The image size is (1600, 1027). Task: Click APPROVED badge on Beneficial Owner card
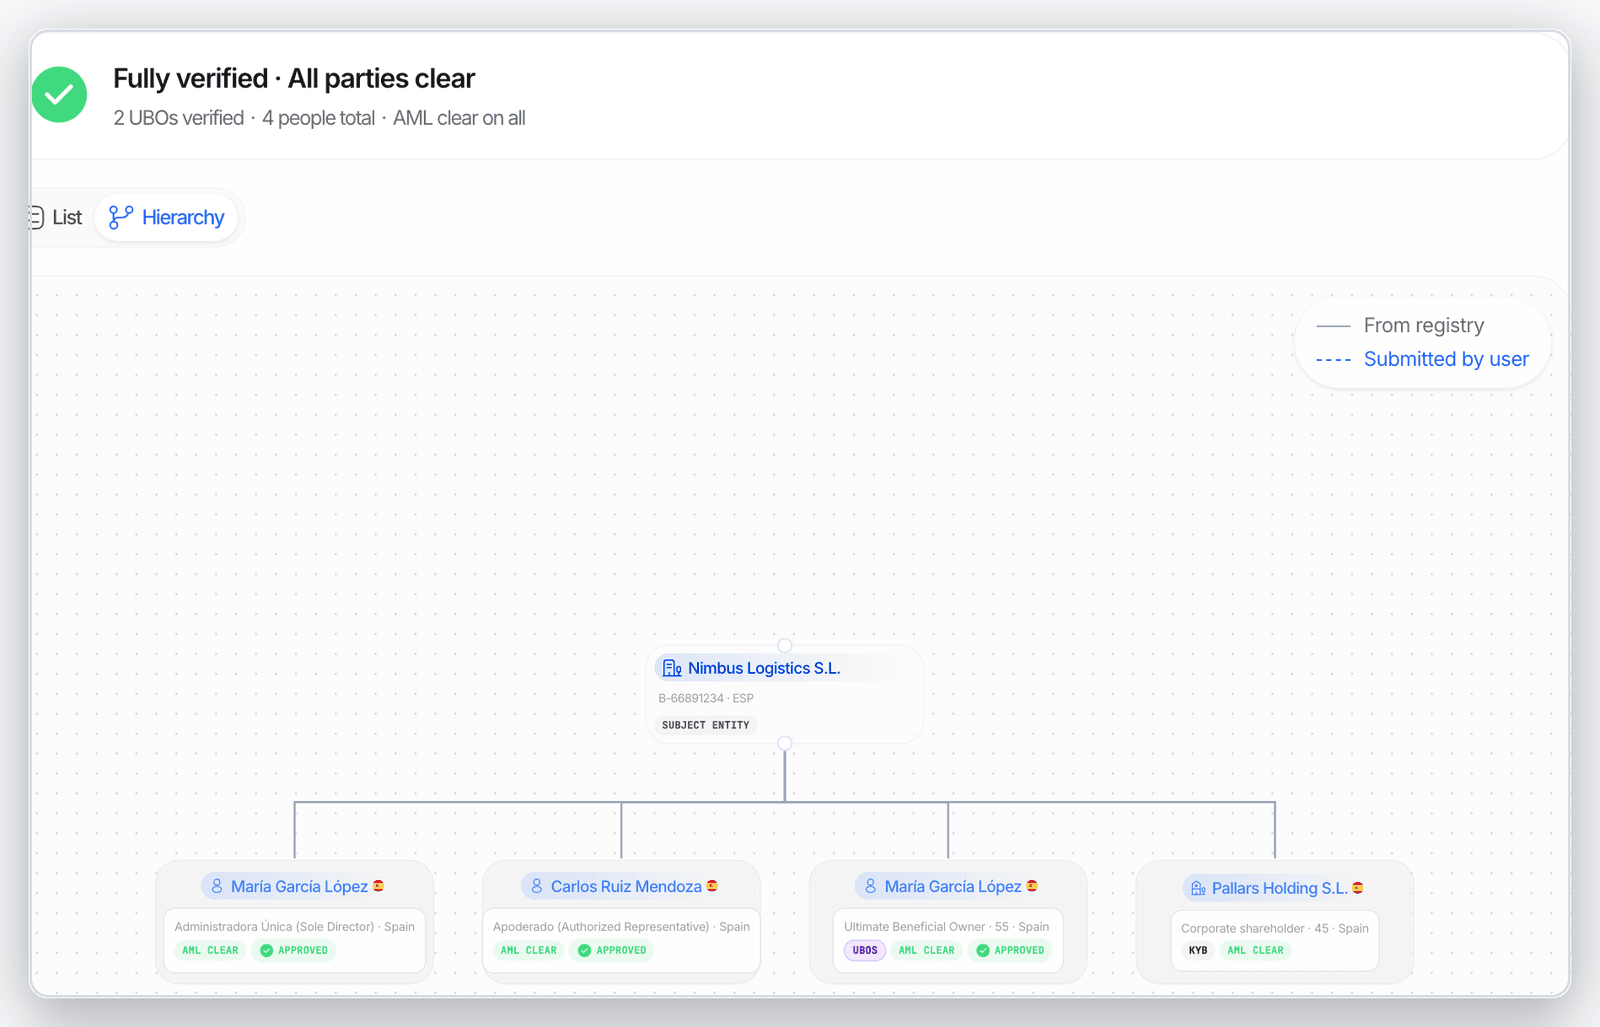[1010, 950]
